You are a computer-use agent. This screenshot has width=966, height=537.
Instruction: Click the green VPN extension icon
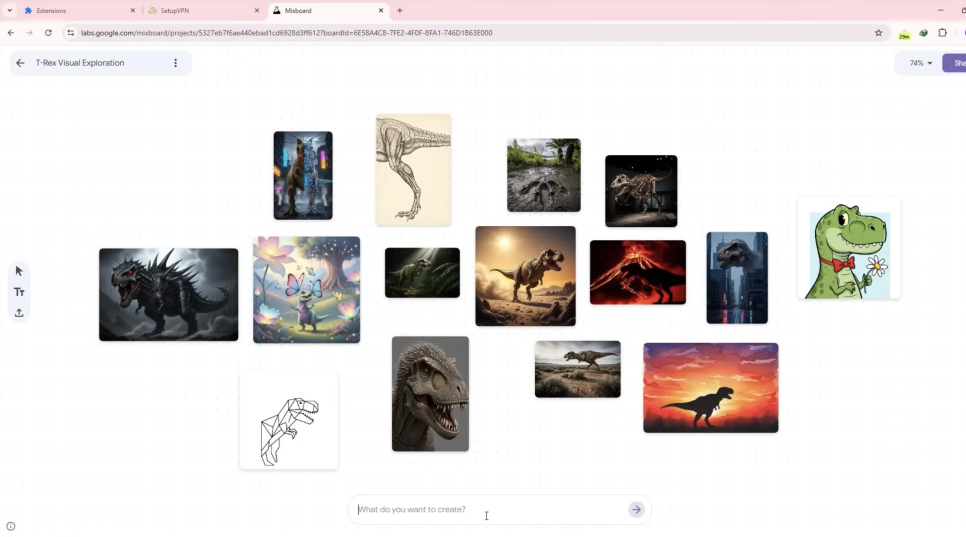click(904, 34)
